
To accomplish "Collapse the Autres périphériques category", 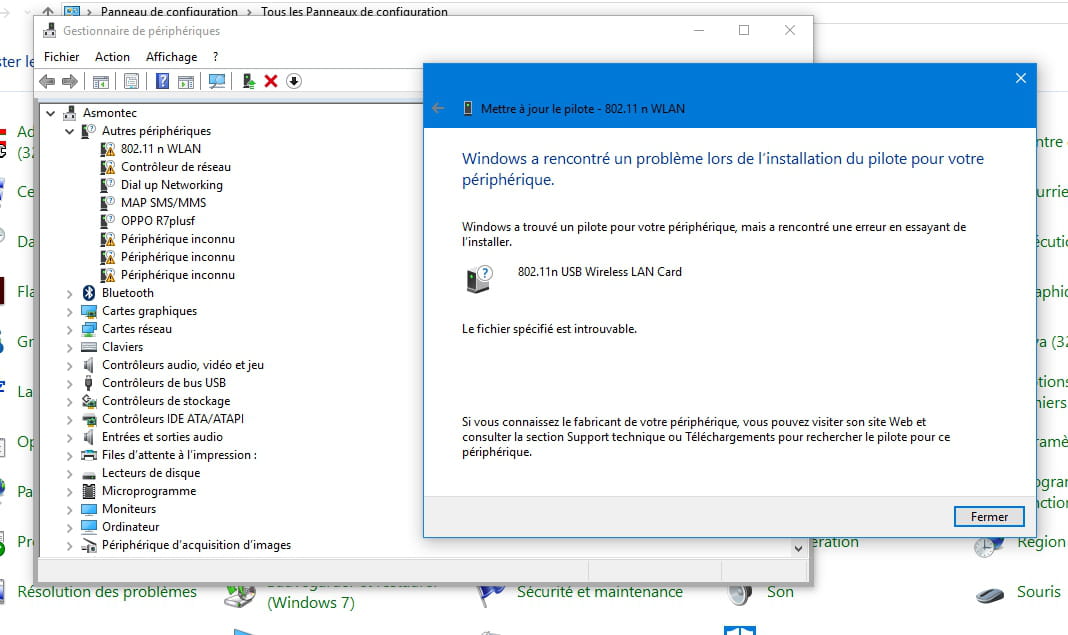I will pos(69,131).
